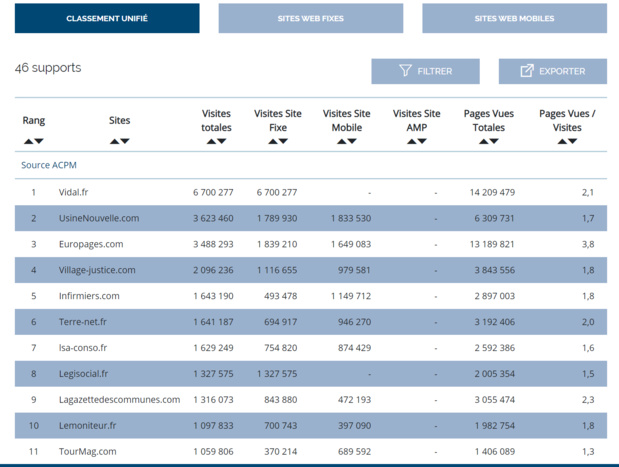
Task: Sort Visites Site Mobile descending arrow
Action: (353, 142)
